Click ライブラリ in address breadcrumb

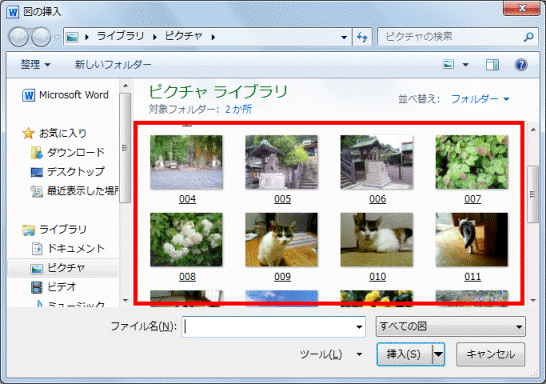[120, 36]
